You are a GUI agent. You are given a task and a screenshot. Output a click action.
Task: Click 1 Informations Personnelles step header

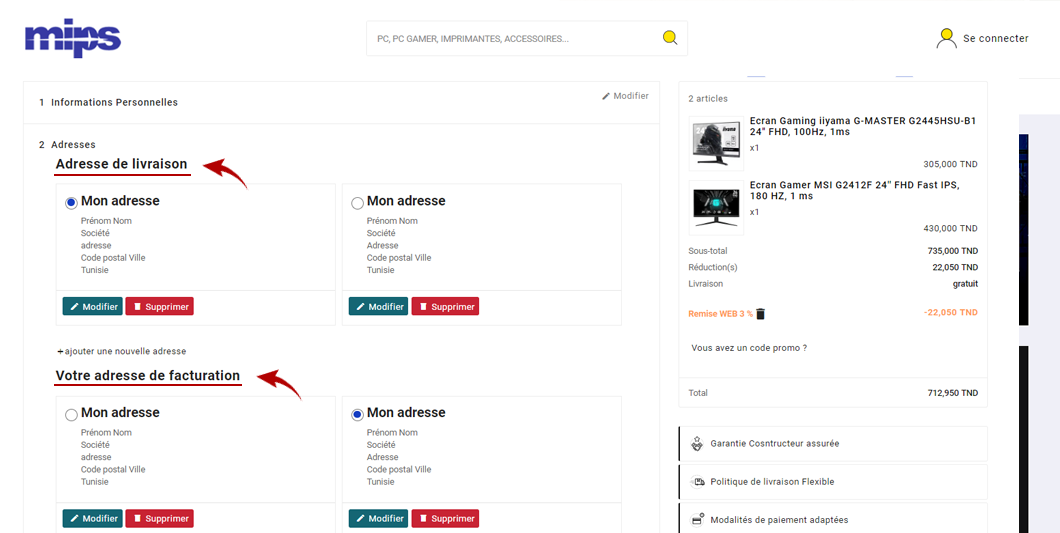109,102
